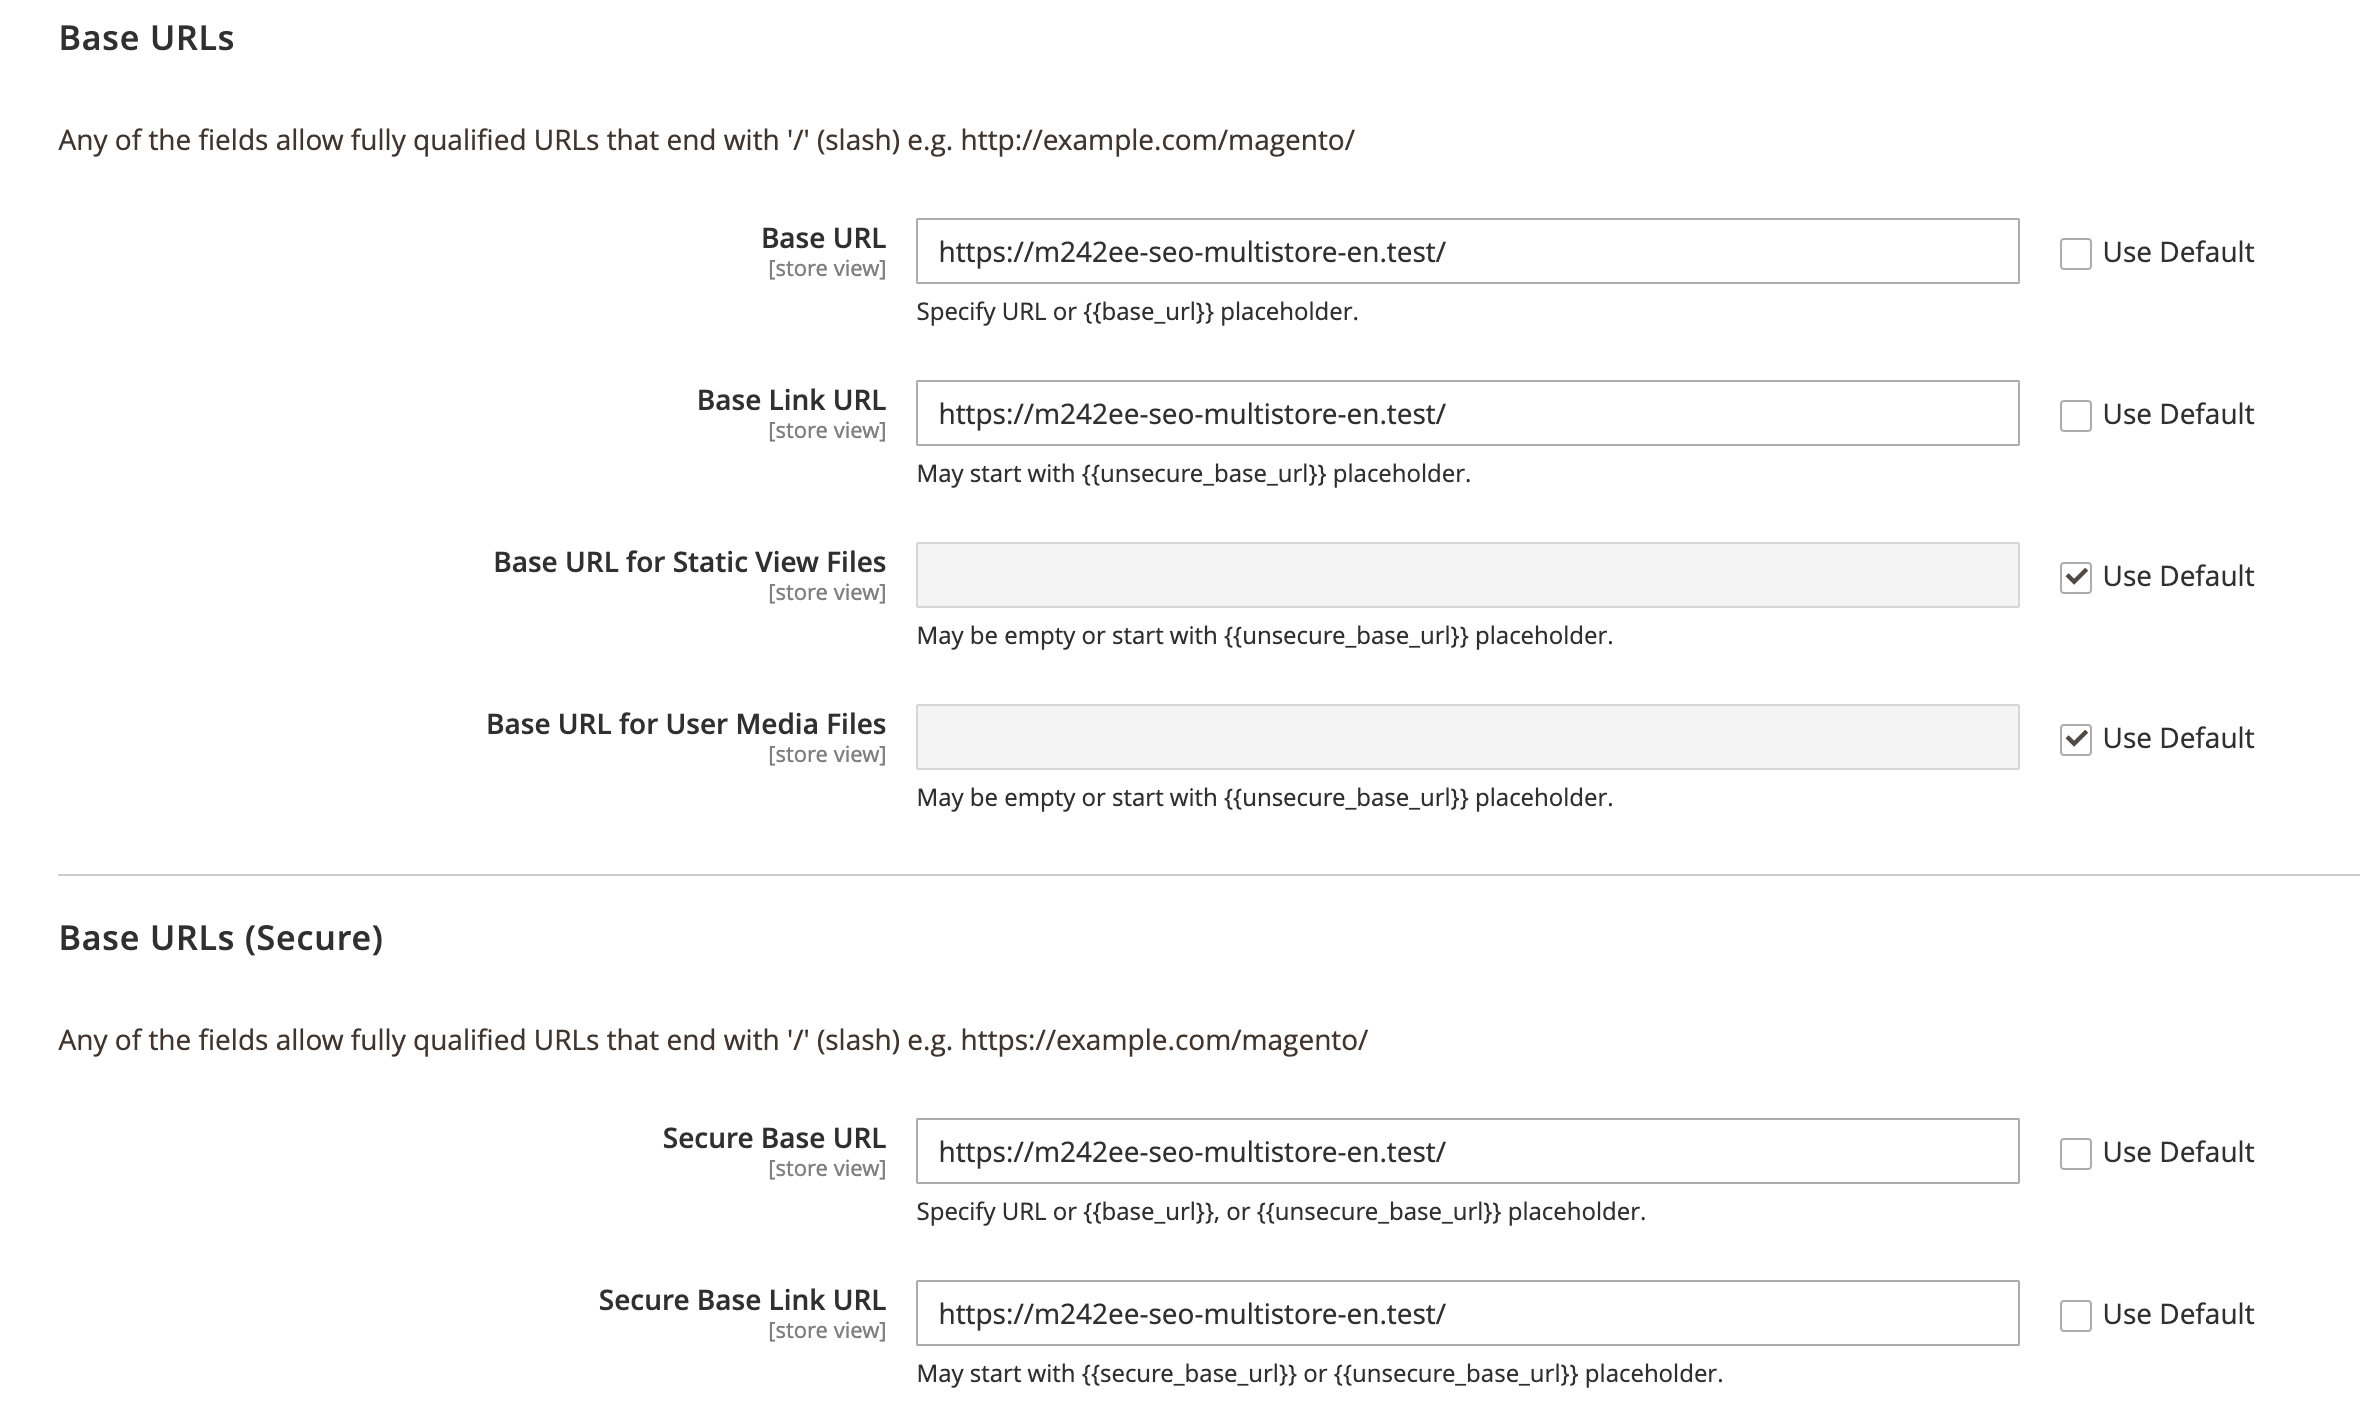Edit the Secure Base Link URL input

click(x=1466, y=1314)
